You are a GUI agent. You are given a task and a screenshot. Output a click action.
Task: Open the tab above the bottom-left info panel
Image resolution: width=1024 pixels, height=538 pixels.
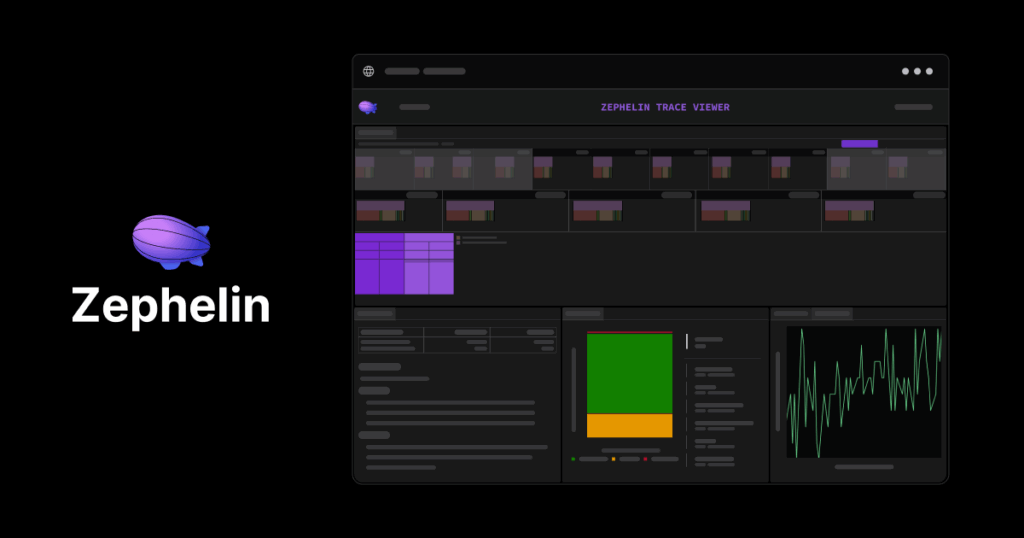375,313
